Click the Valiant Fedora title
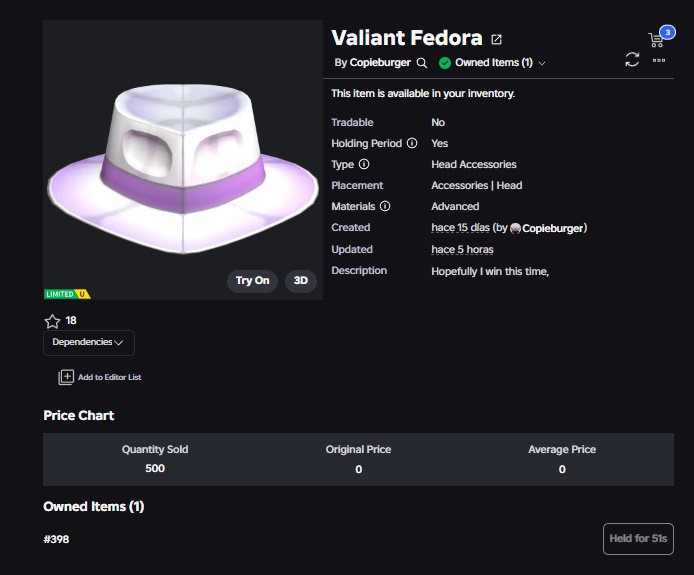This screenshot has width=694, height=575. coord(407,38)
